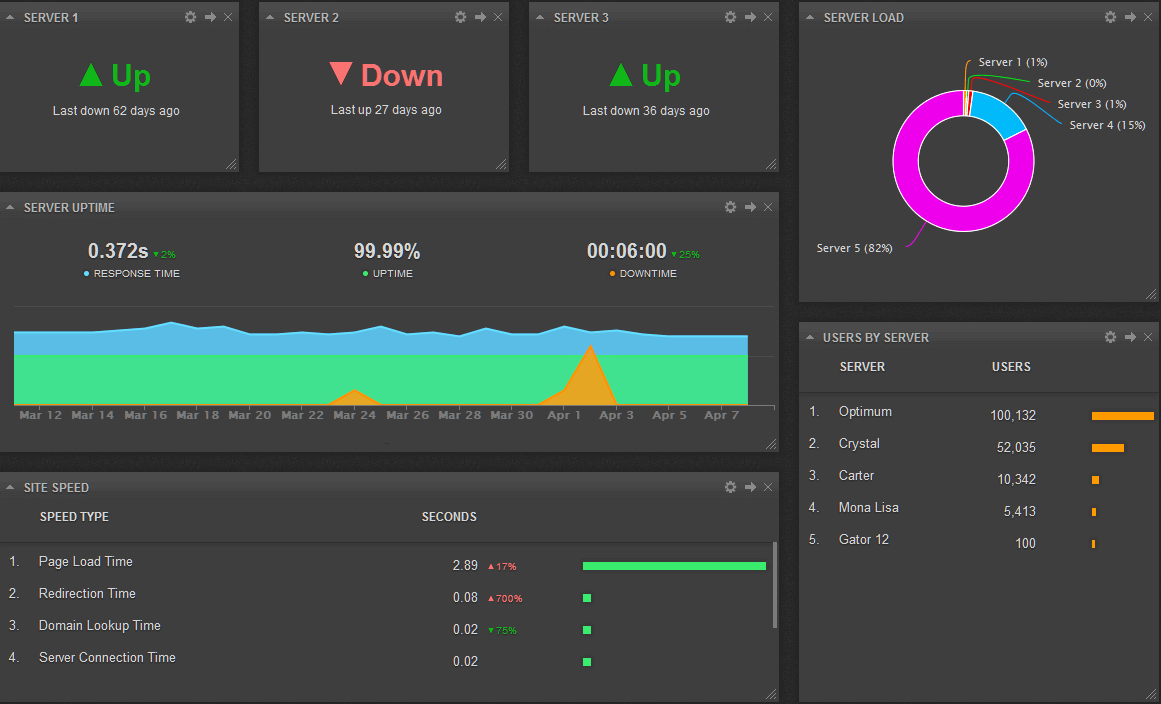Screen dimensions: 1161x704
Task: Open settings for the Server Uptime panel
Action: [730, 207]
